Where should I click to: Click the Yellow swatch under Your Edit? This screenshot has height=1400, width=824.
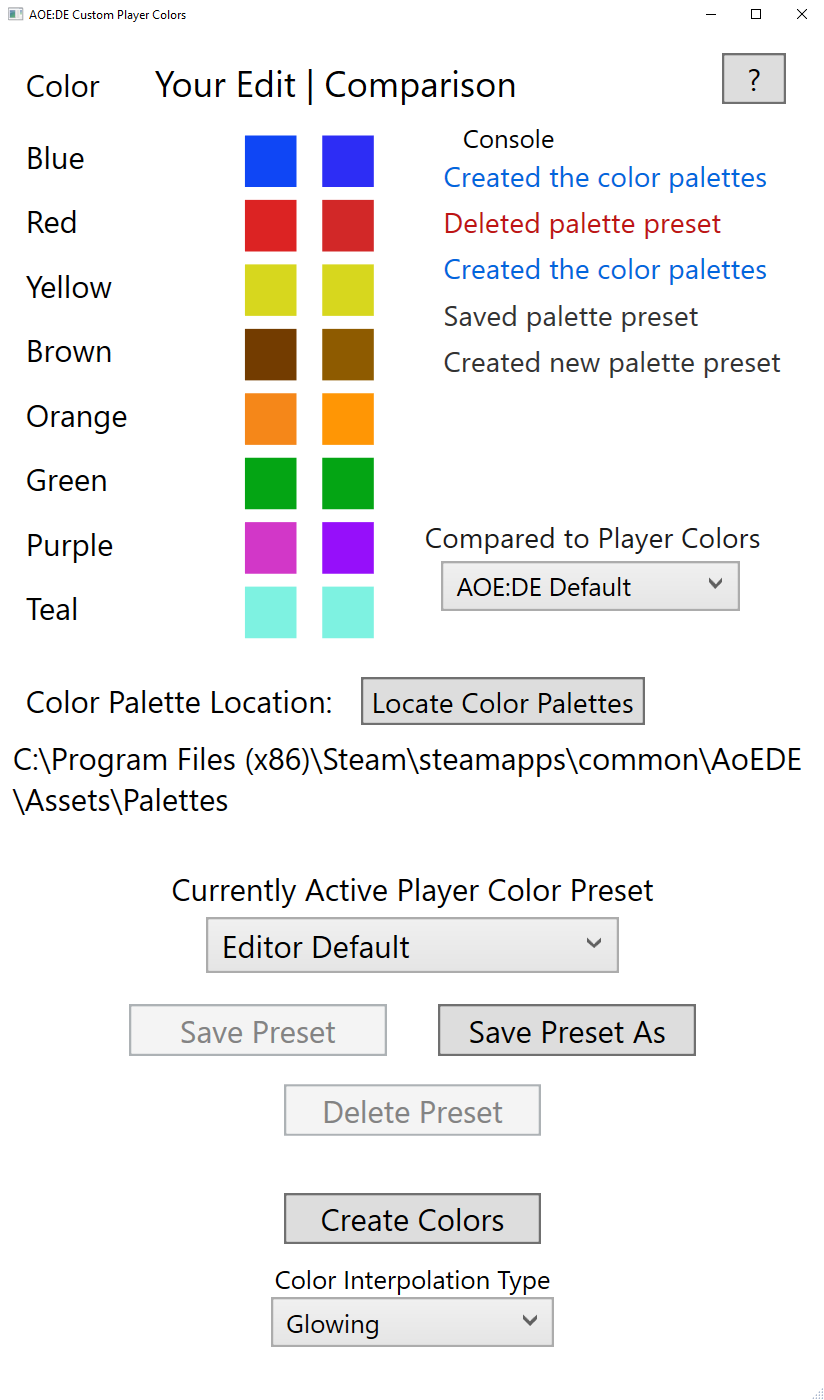pyautogui.click(x=270, y=290)
